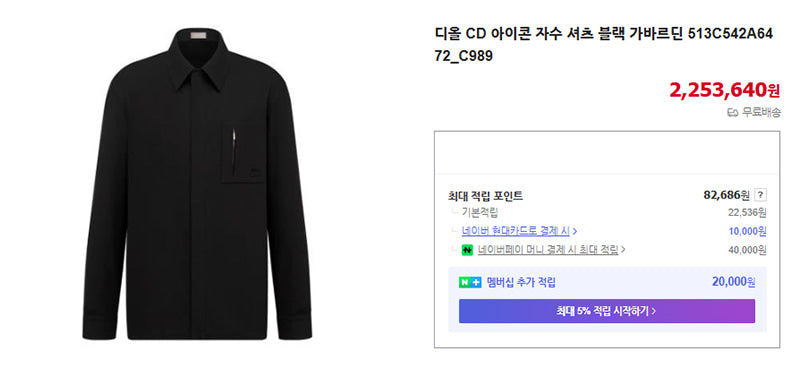Open the black Dior shirt product image
The image size is (800, 385).
pyautogui.click(x=197, y=184)
